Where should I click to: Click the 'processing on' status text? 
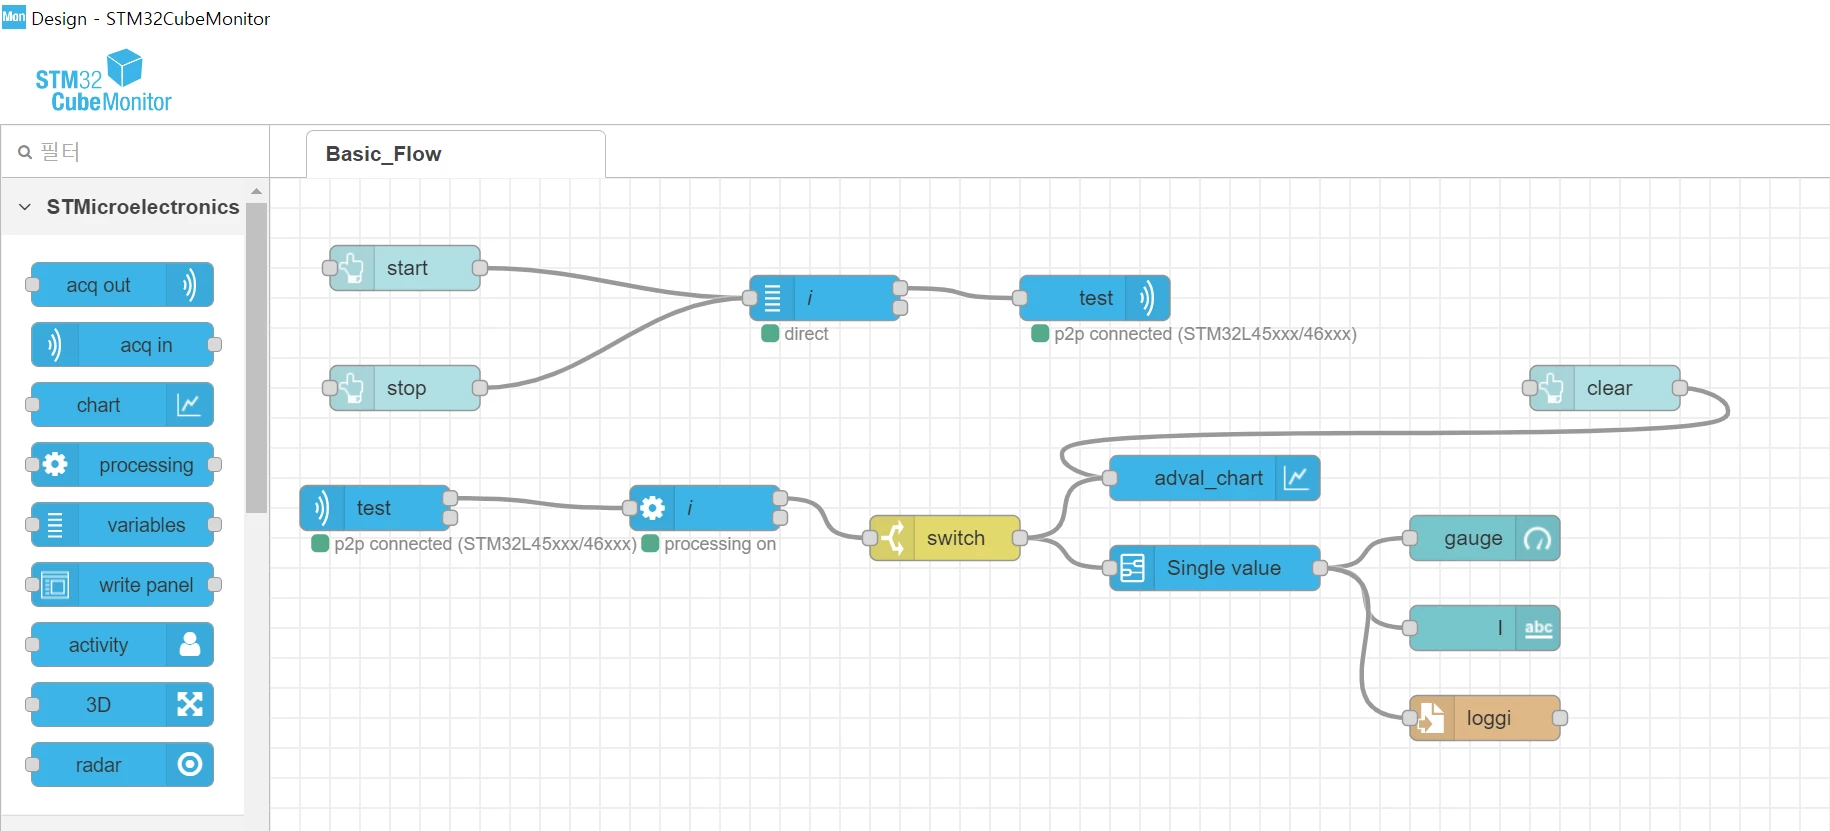720,544
